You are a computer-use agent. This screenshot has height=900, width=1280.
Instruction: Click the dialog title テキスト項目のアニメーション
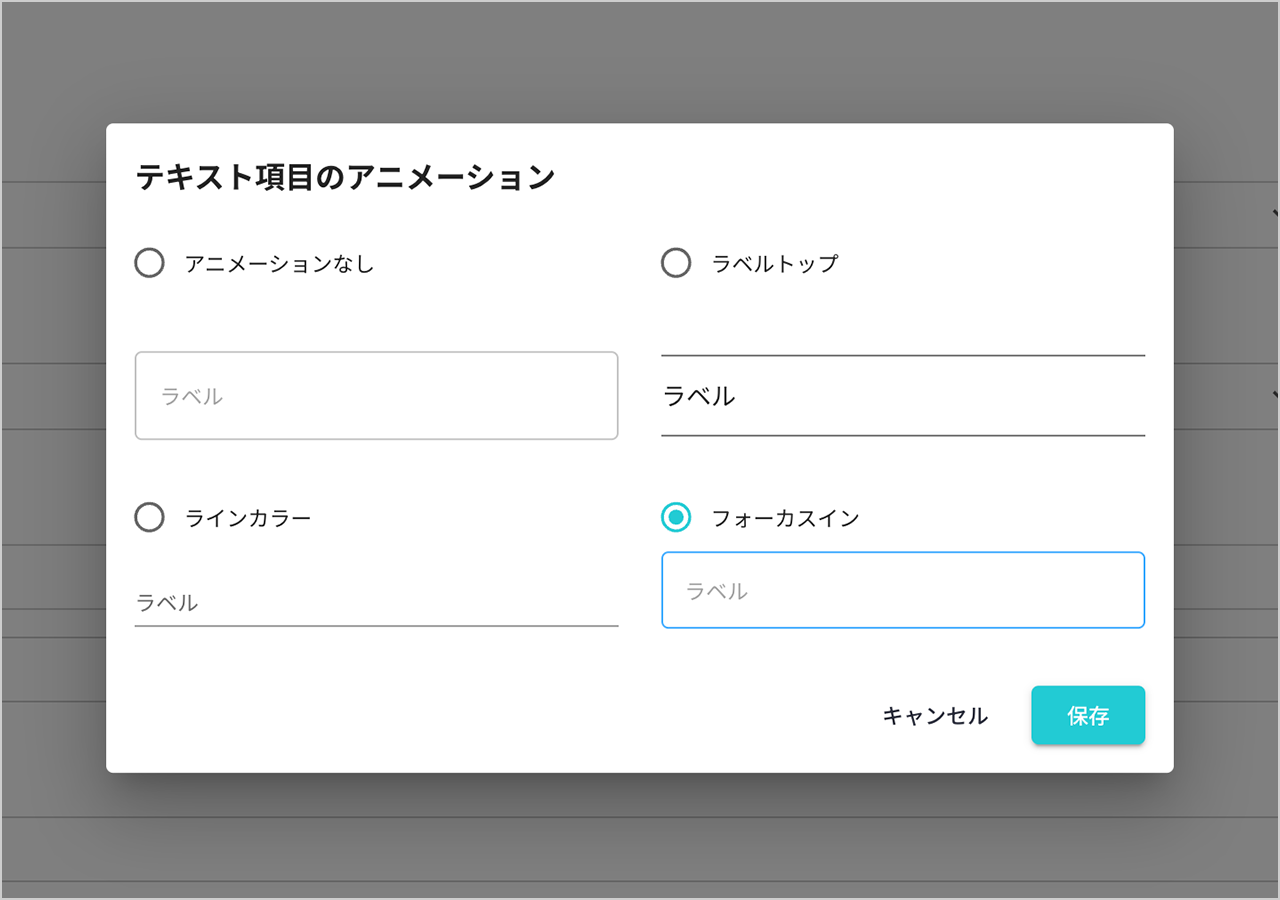point(345,176)
